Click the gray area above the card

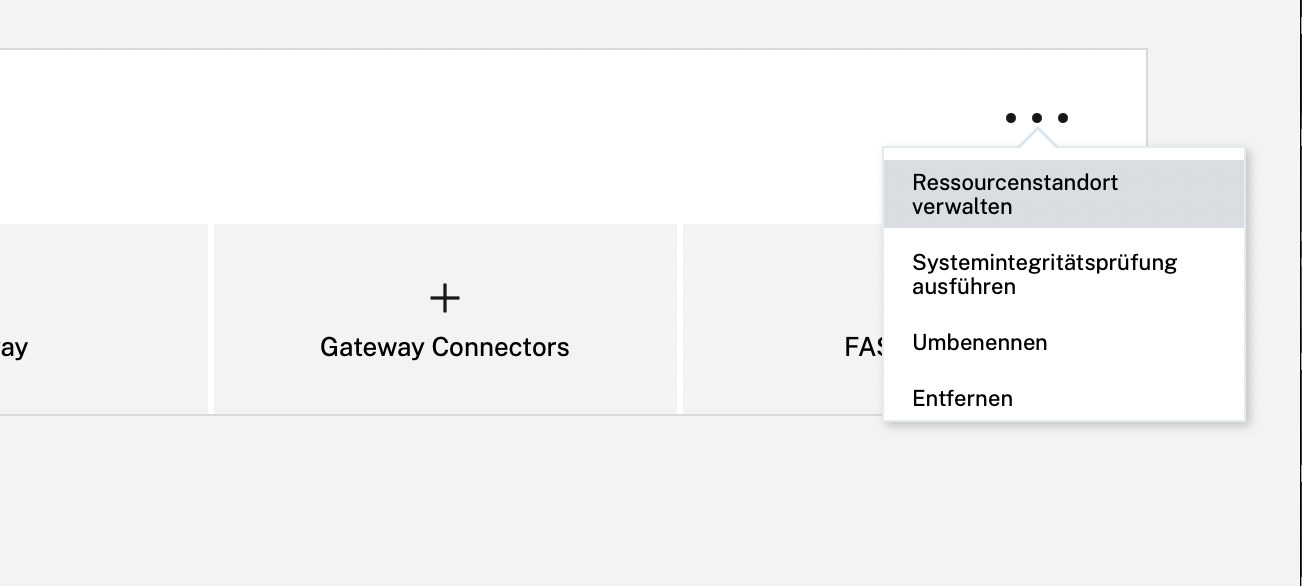pos(600,24)
